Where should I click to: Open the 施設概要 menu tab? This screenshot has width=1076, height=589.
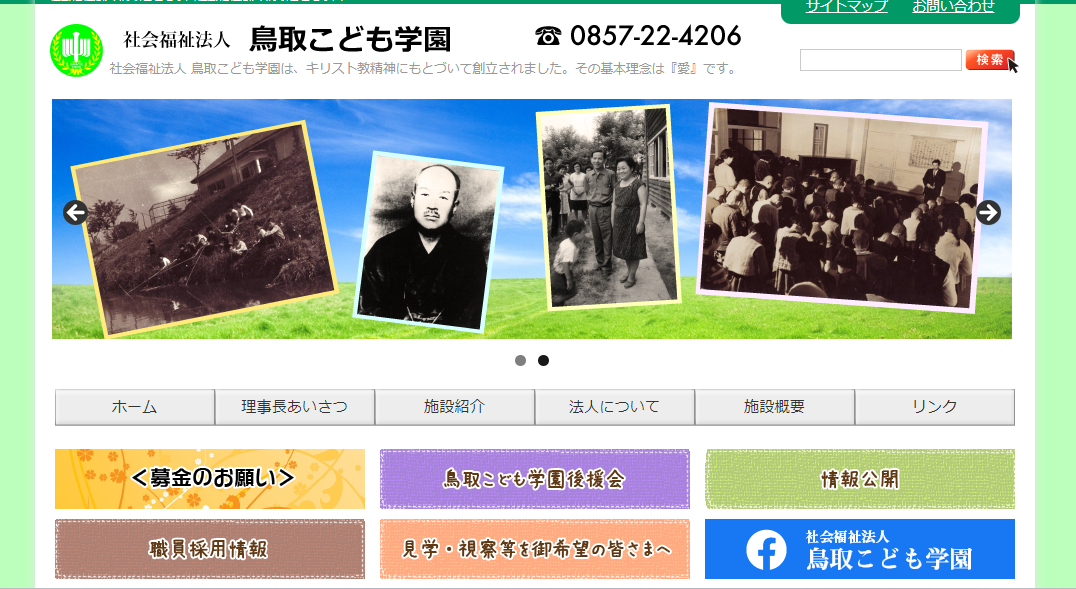pyautogui.click(x=774, y=407)
